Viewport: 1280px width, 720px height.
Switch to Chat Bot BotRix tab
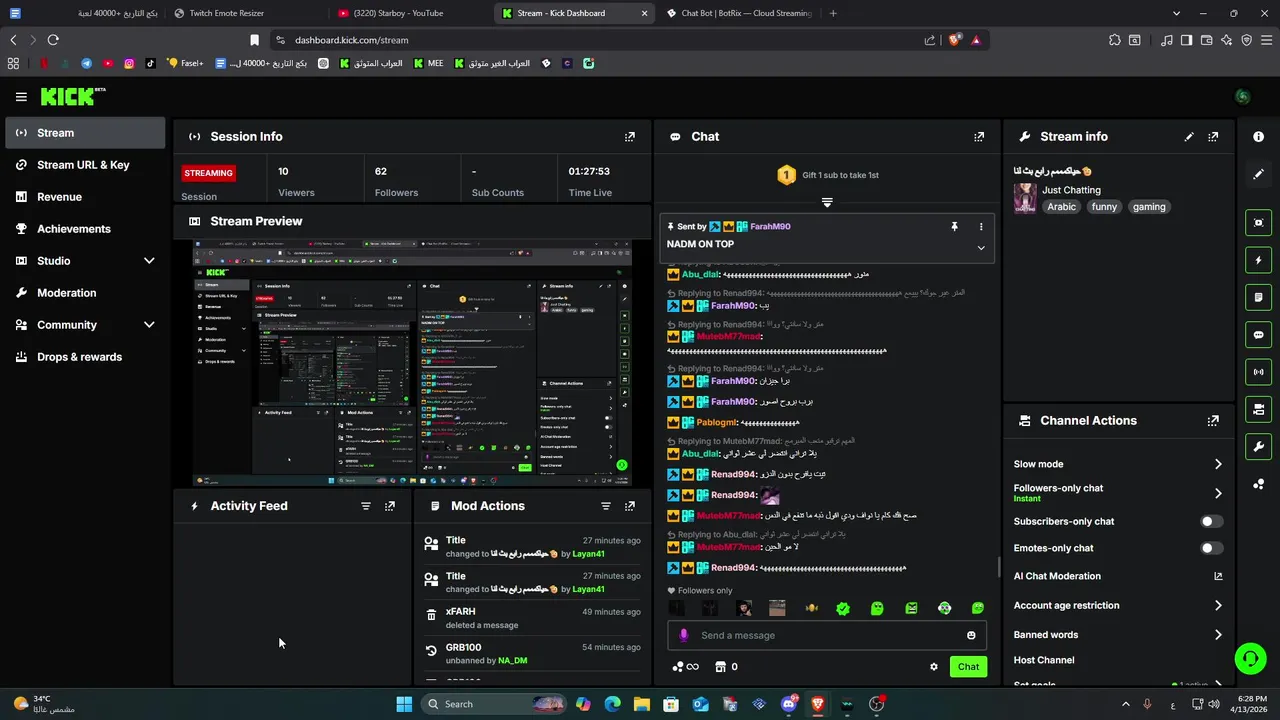(x=738, y=13)
